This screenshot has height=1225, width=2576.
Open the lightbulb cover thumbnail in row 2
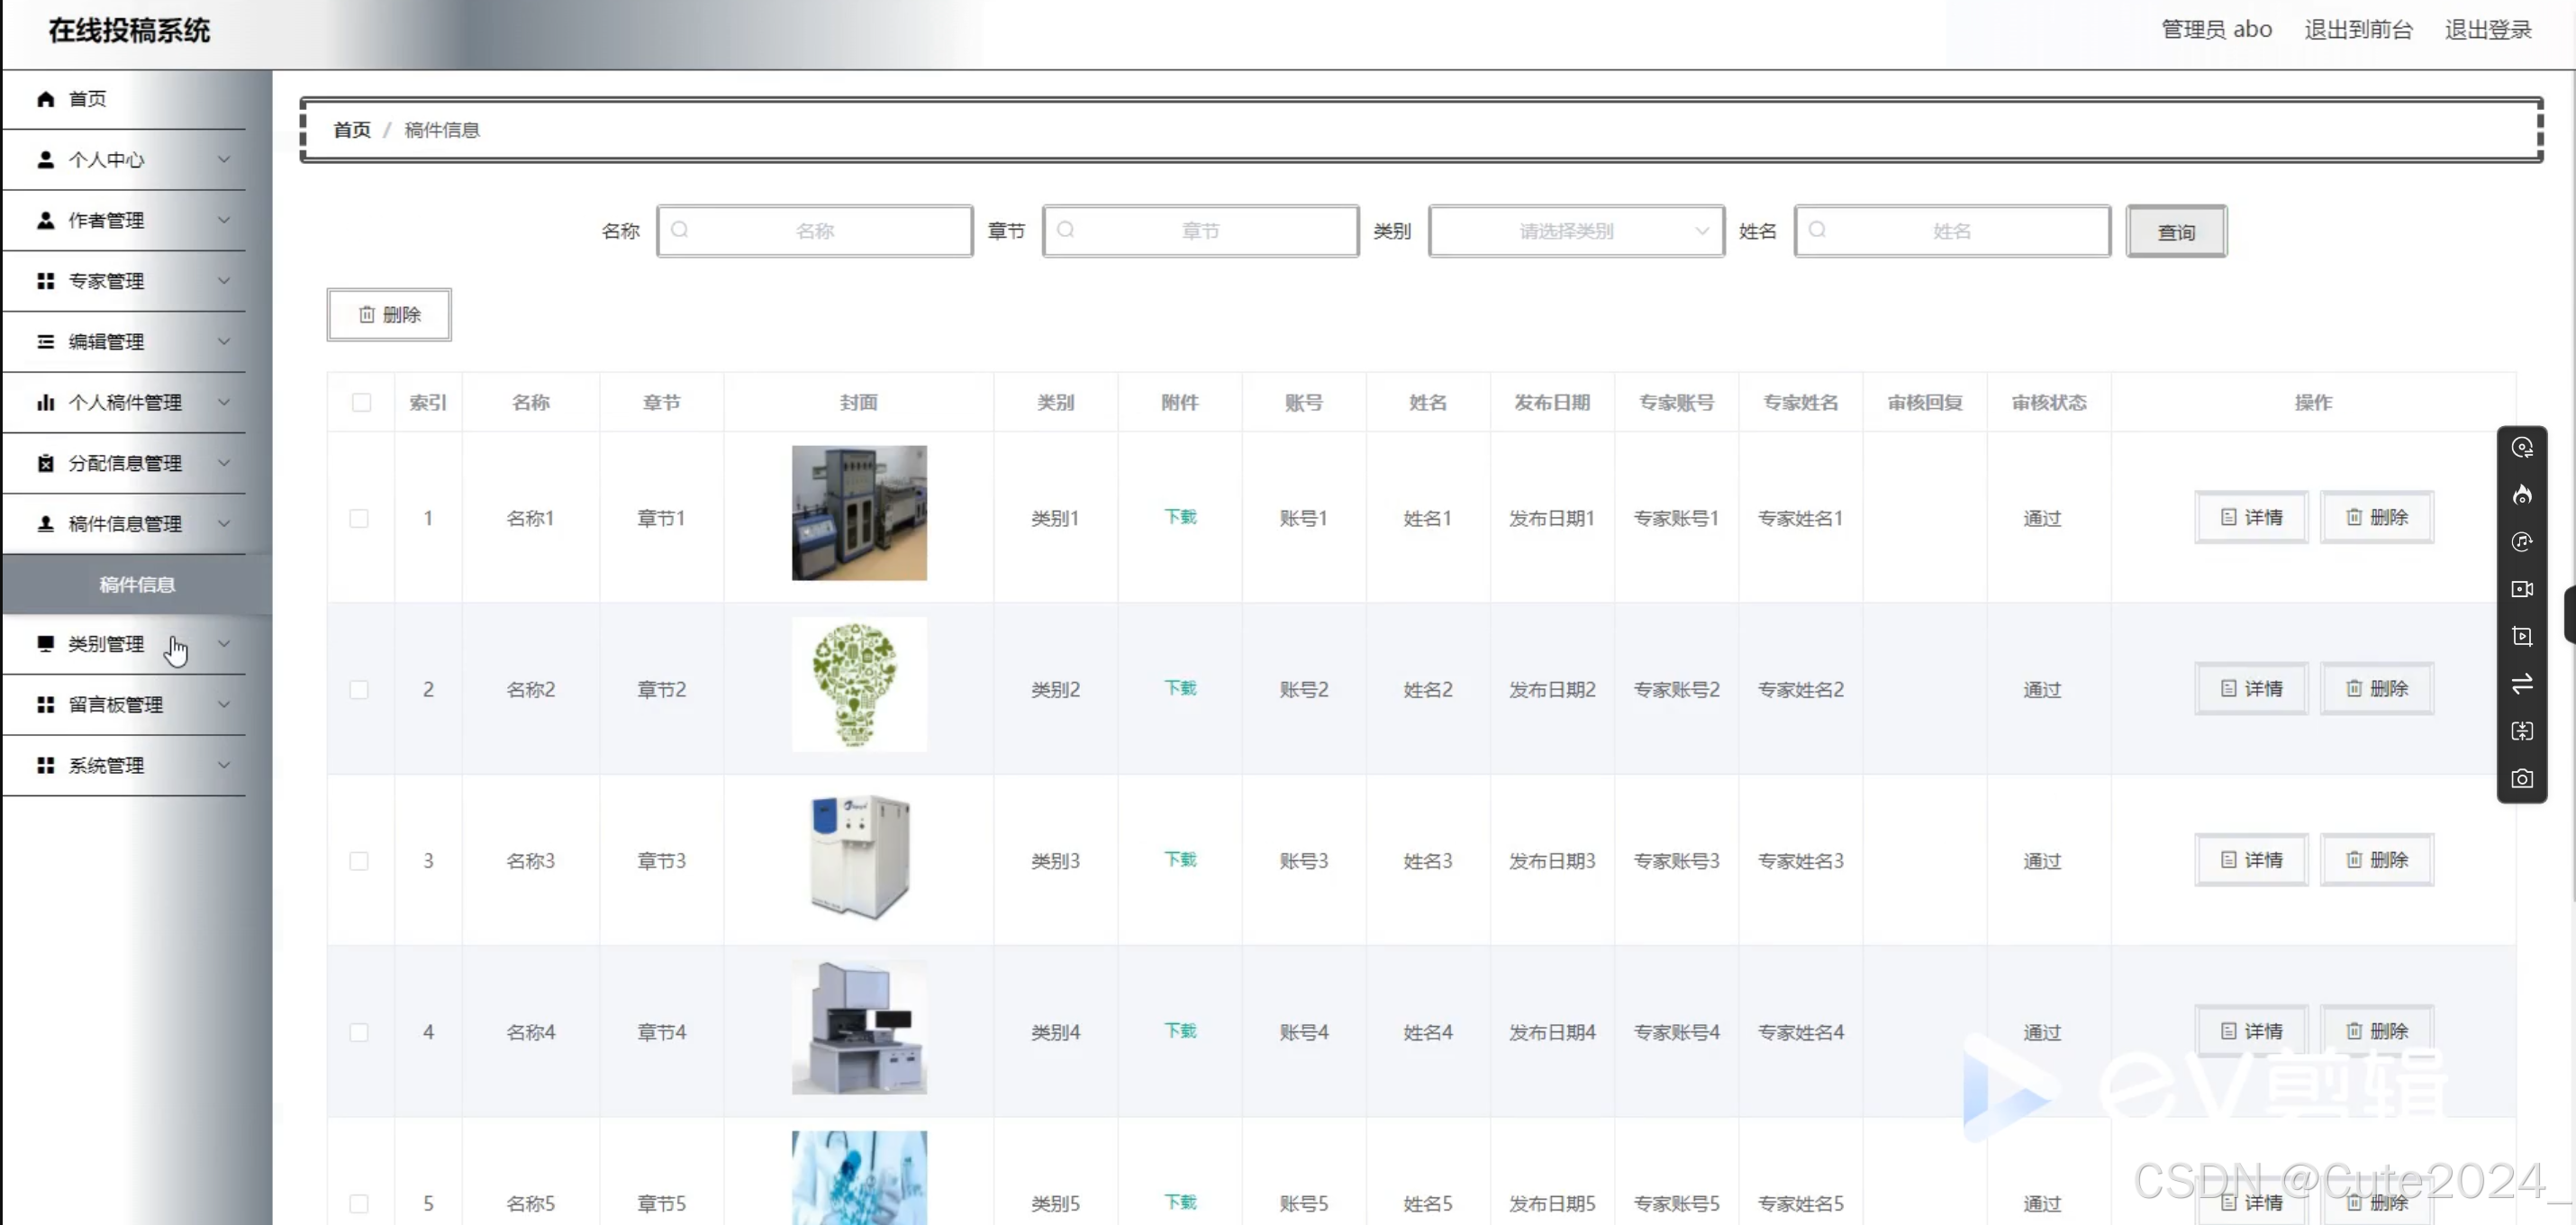point(858,684)
